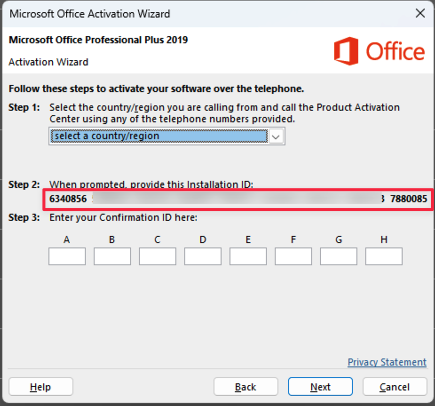This screenshot has height=406, width=435.
Task: Click the Office wordmark text in header
Action: click(395, 51)
